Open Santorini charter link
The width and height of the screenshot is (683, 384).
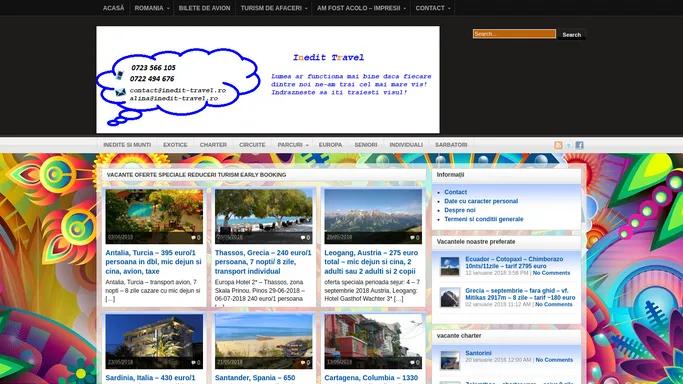point(478,353)
